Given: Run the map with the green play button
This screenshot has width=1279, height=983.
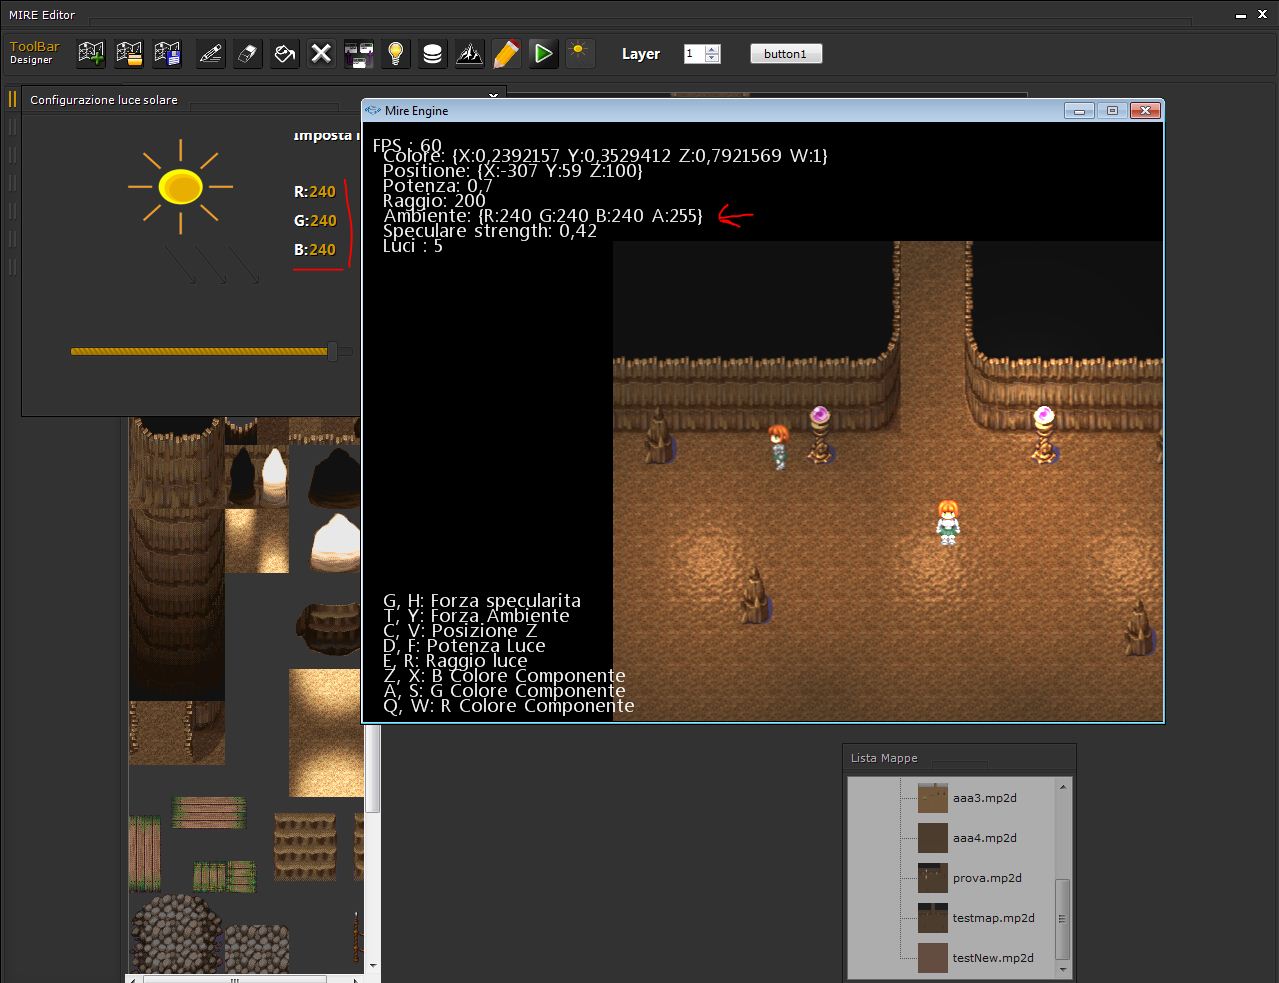Looking at the screenshot, I should (x=543, y=54).
